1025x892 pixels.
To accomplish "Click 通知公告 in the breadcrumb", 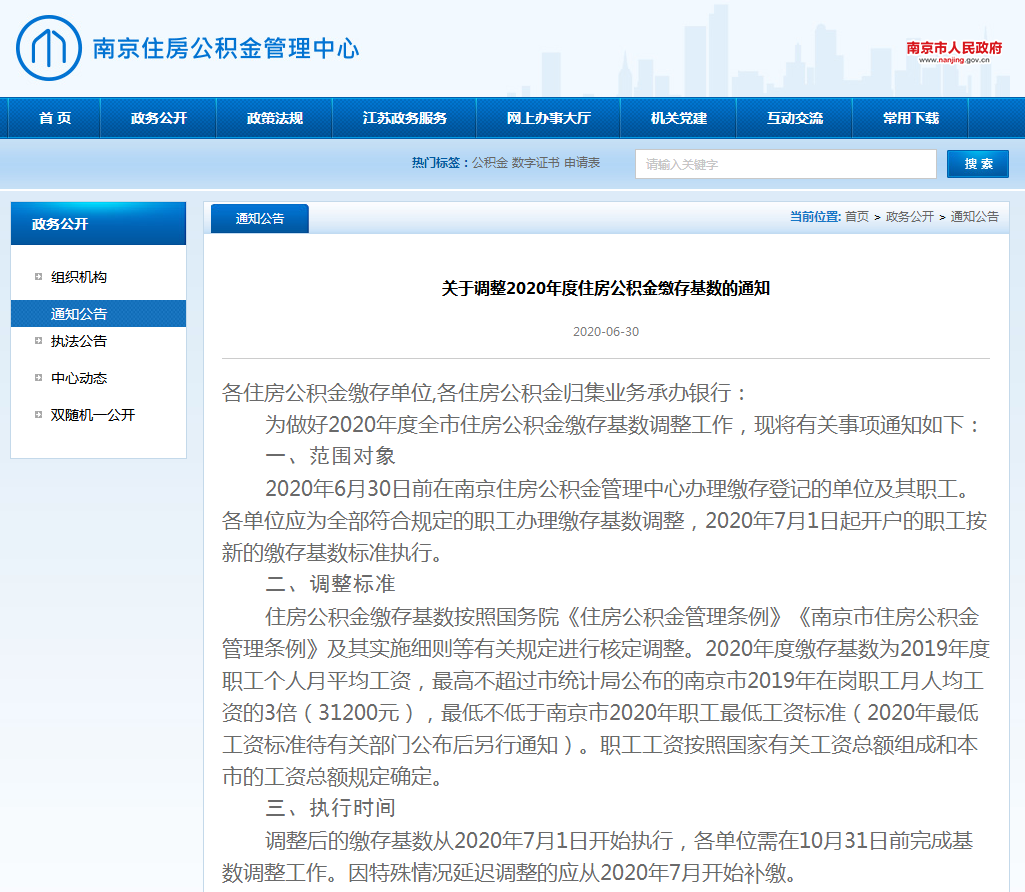I will pos(974,216).
